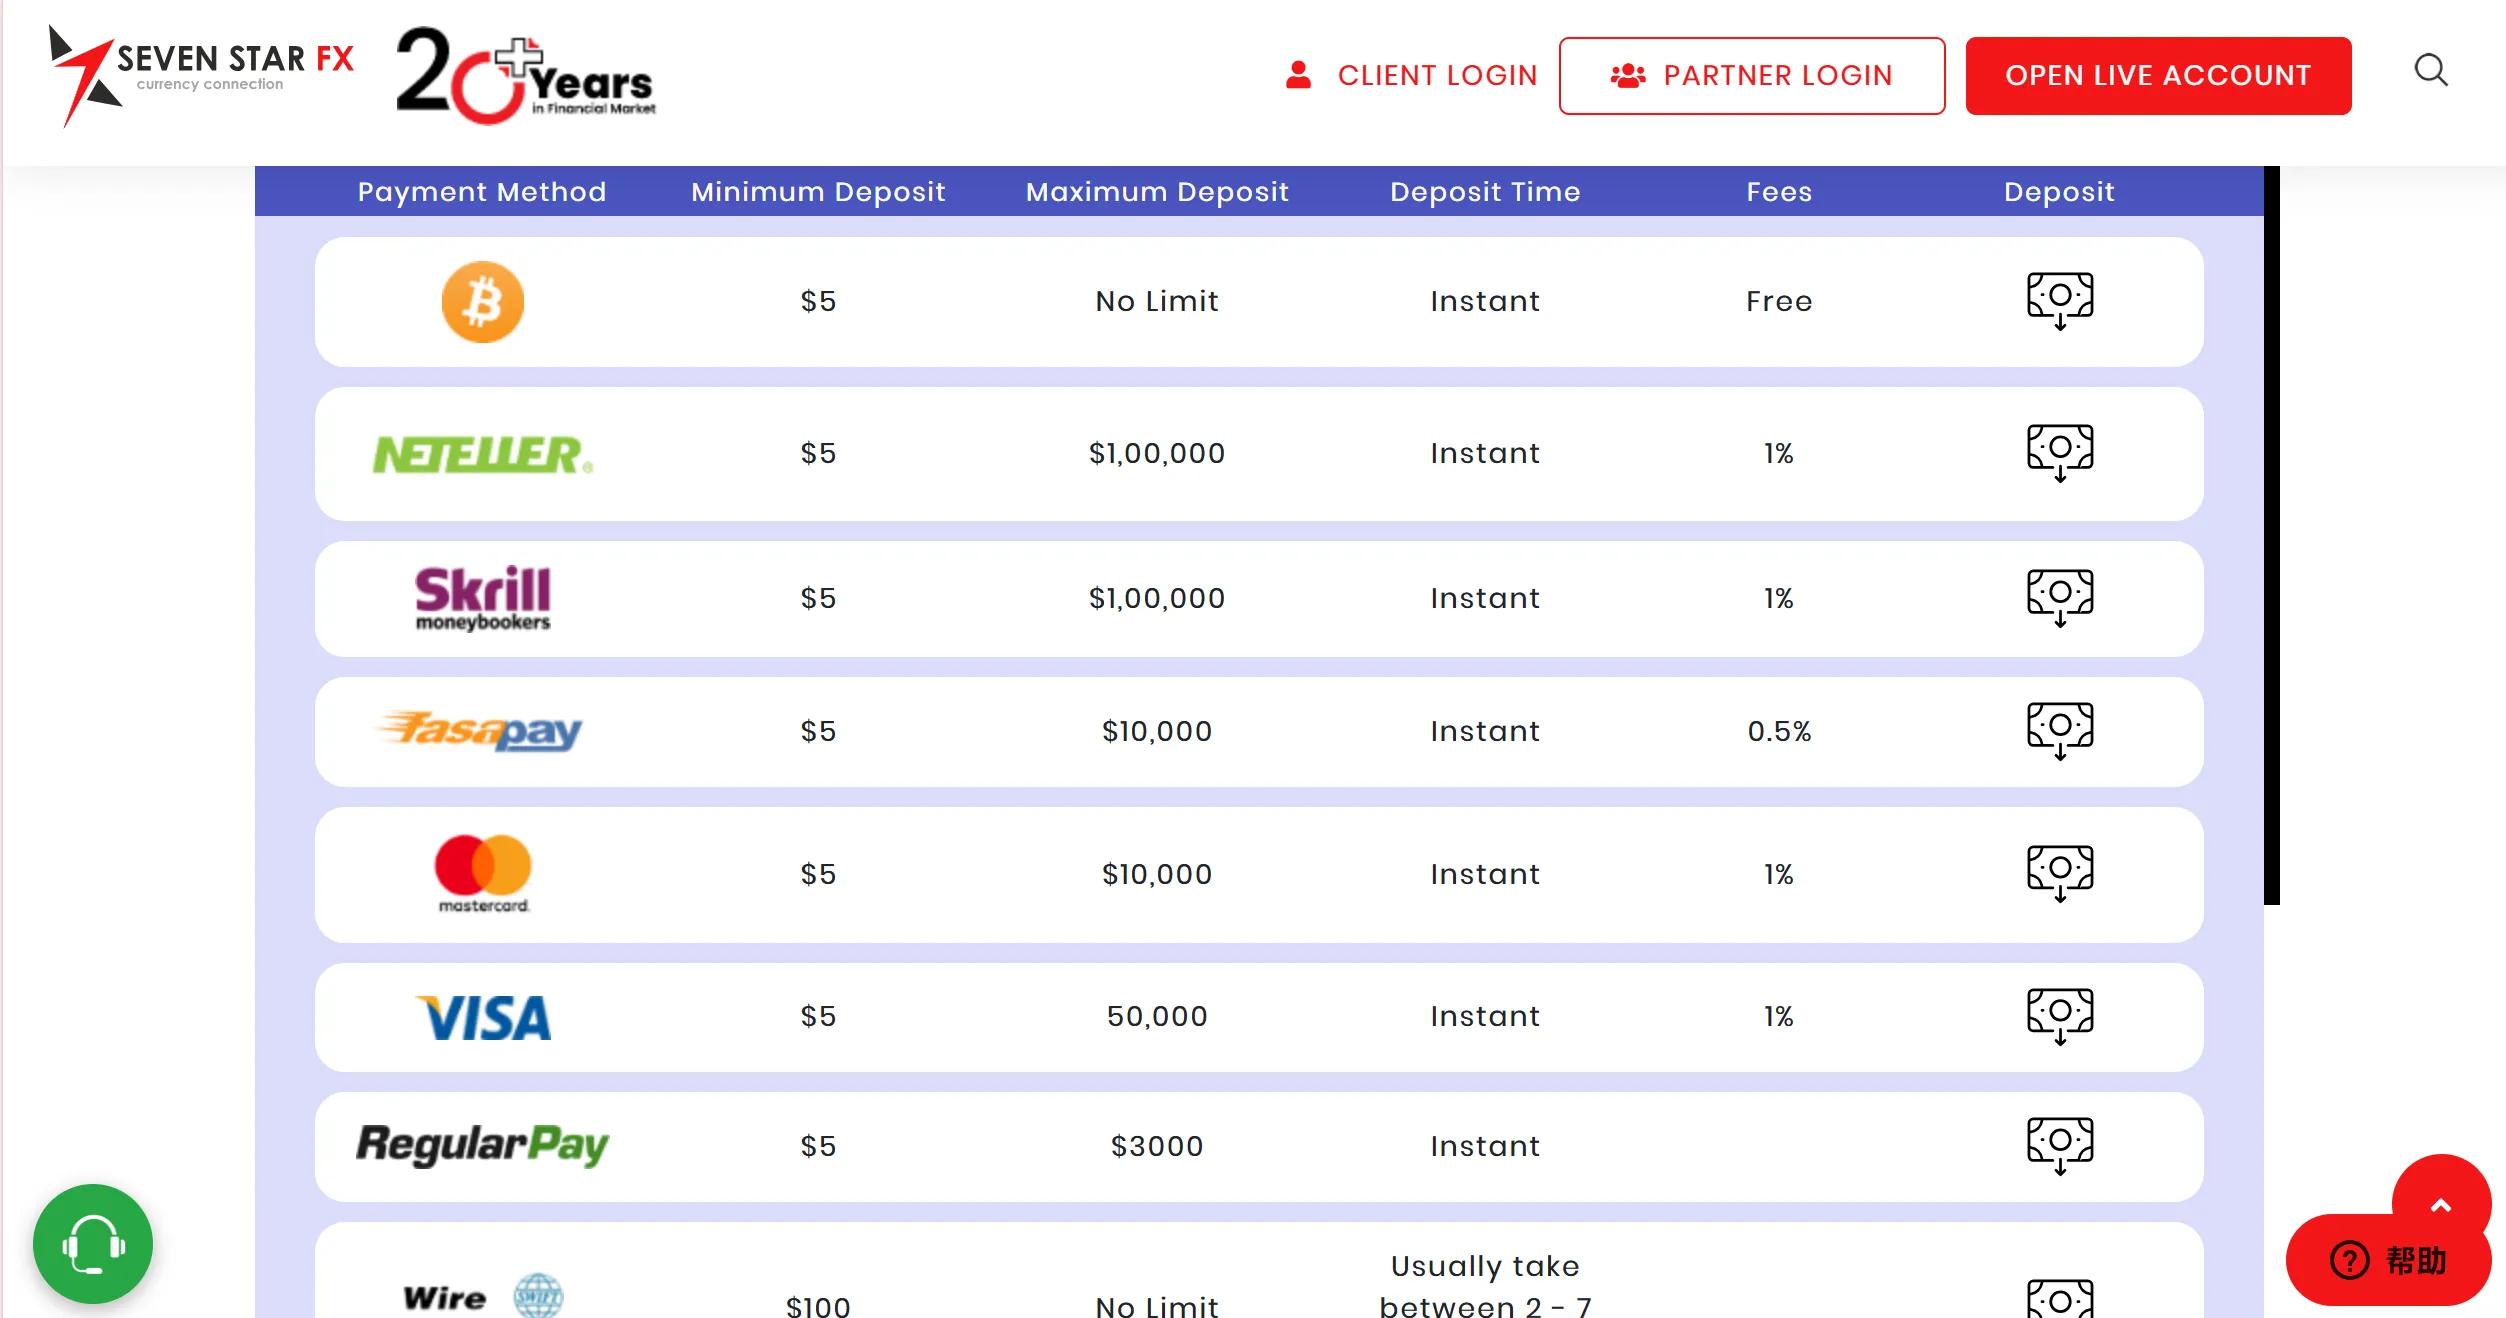Click Skrill's "$1,00,000" maximum deposit
Screen dimensions: 2506x1318
(1157, 598)
